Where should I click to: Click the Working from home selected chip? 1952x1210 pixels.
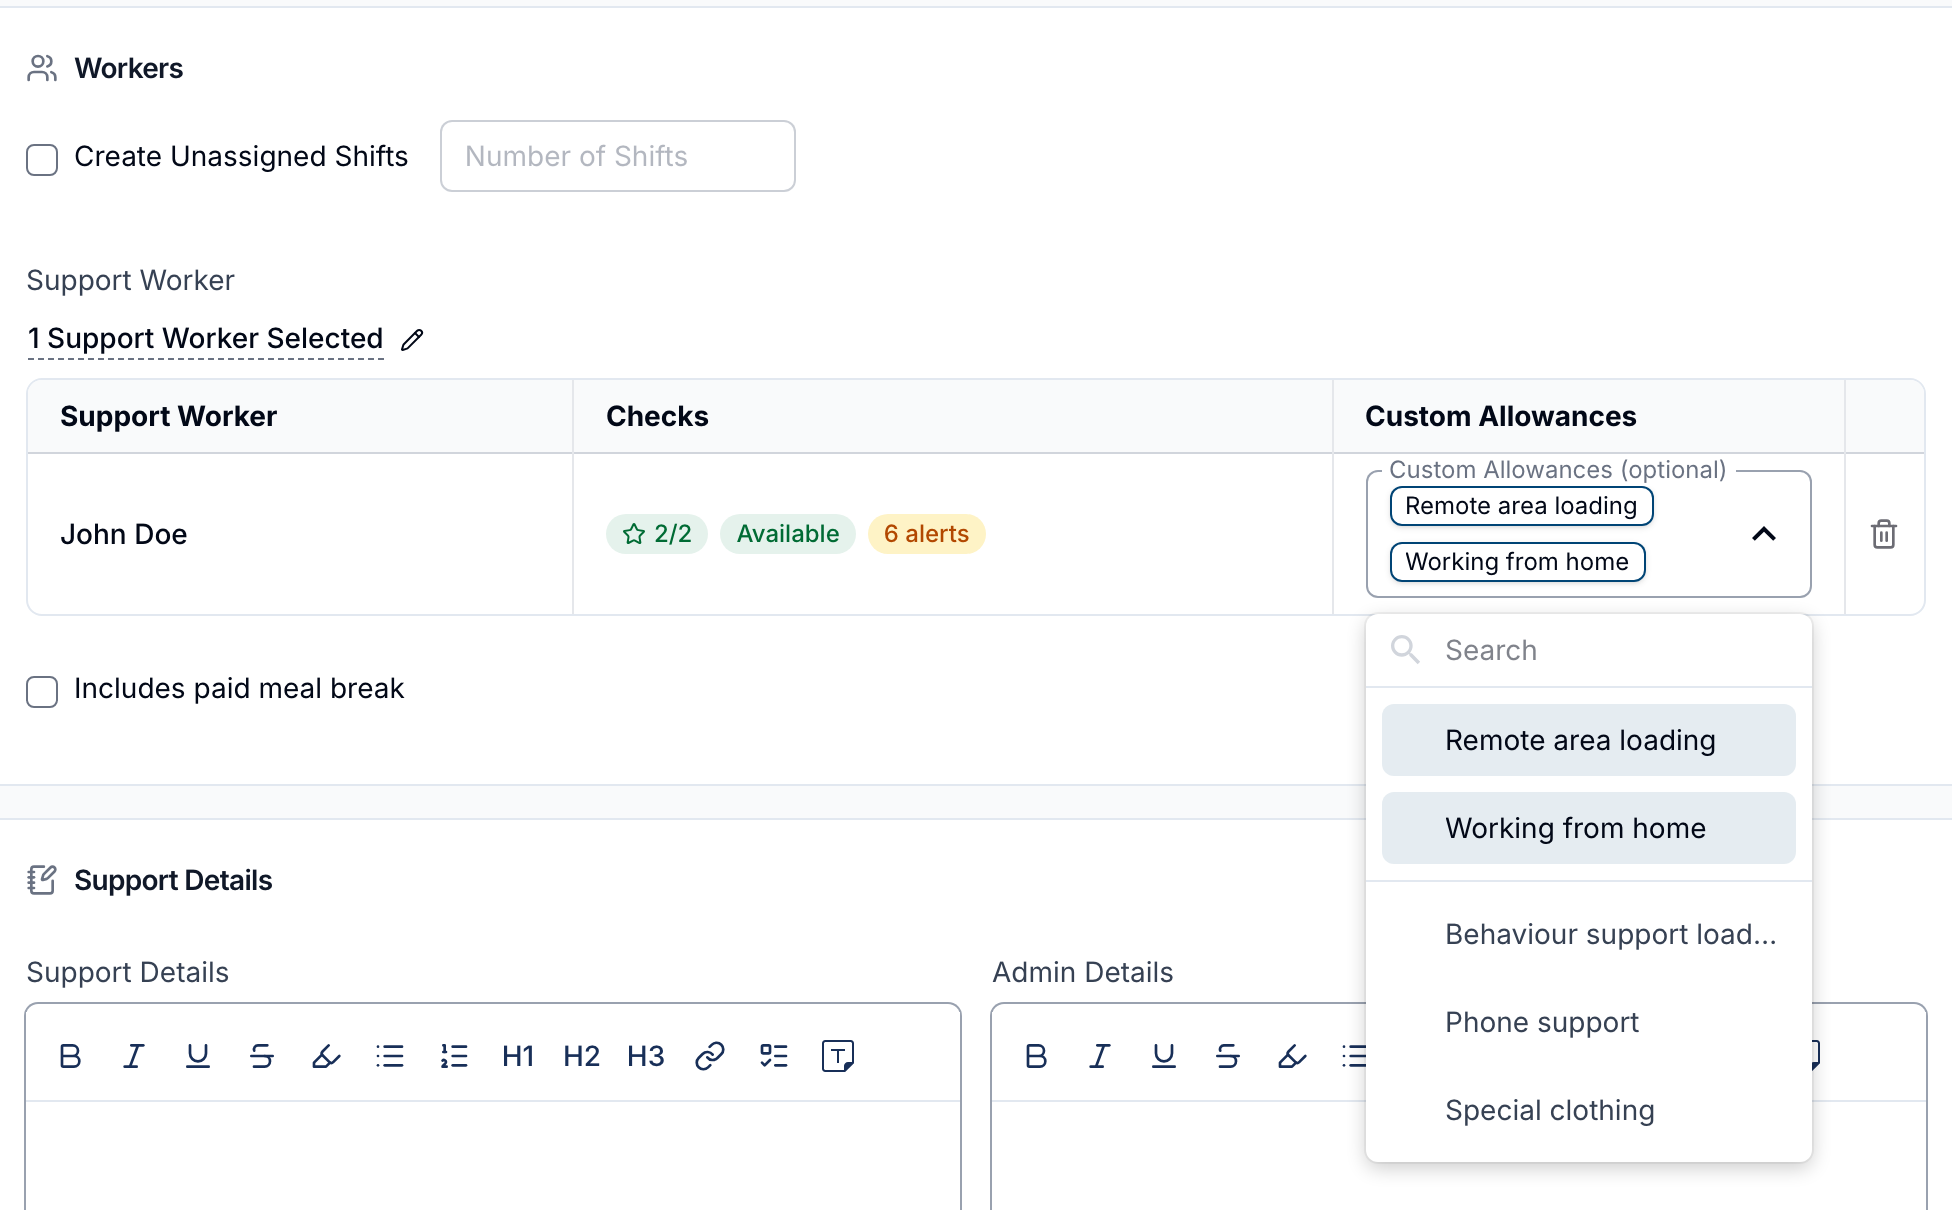1517,562
